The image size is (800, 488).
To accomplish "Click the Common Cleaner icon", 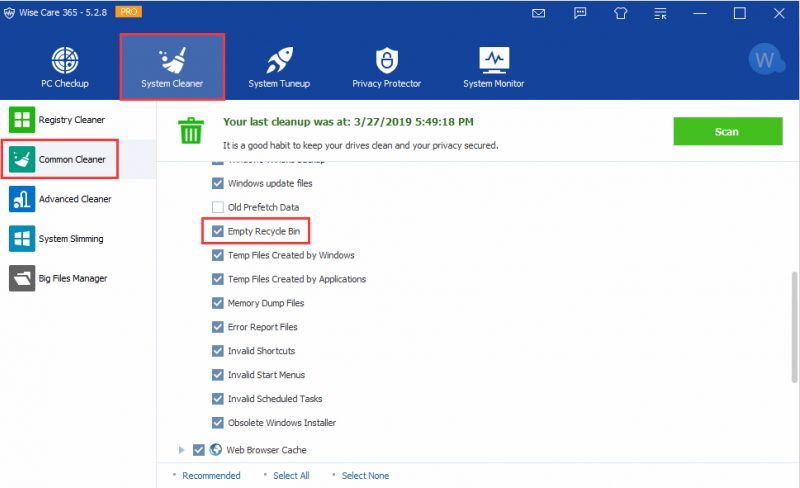I will [x=22, y=159].
